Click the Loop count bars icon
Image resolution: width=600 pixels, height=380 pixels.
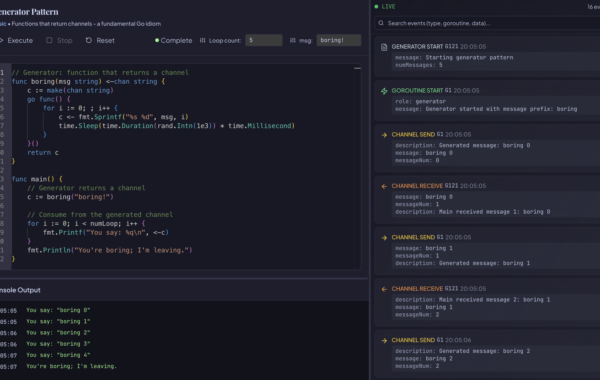click(202, 40)
